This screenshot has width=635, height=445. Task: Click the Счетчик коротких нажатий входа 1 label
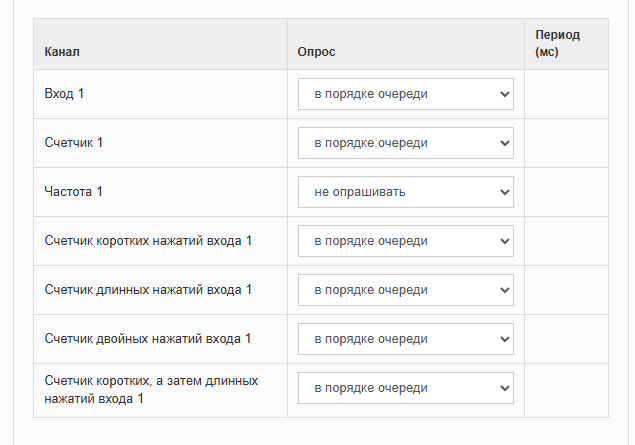click(148, 241)
